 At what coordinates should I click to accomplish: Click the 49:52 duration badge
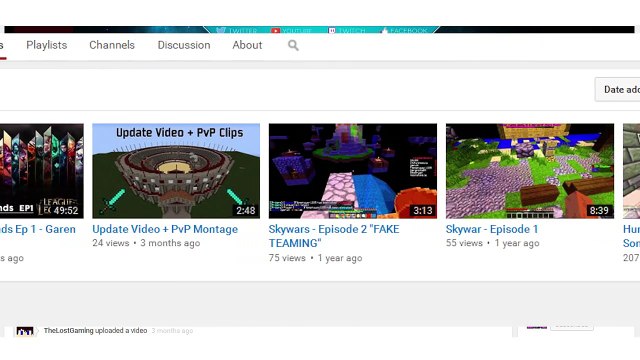coord(66,210)
